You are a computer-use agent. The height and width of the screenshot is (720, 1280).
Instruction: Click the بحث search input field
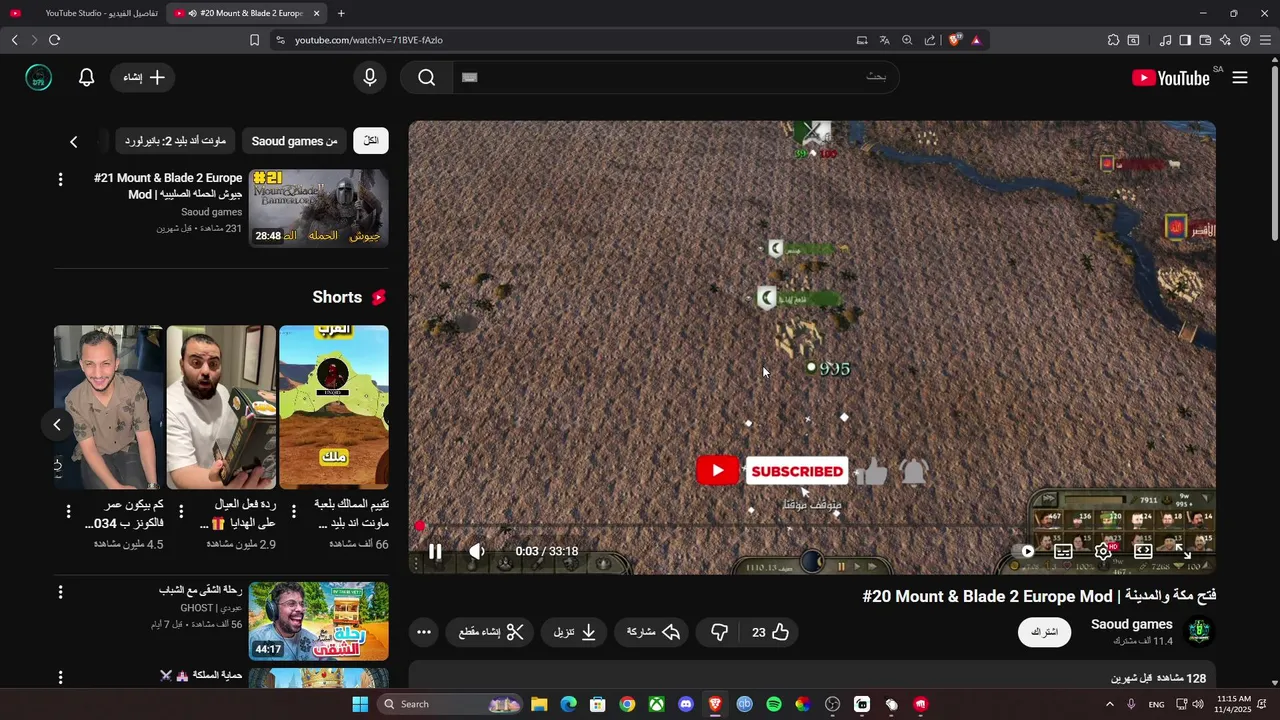click(675, 77)
